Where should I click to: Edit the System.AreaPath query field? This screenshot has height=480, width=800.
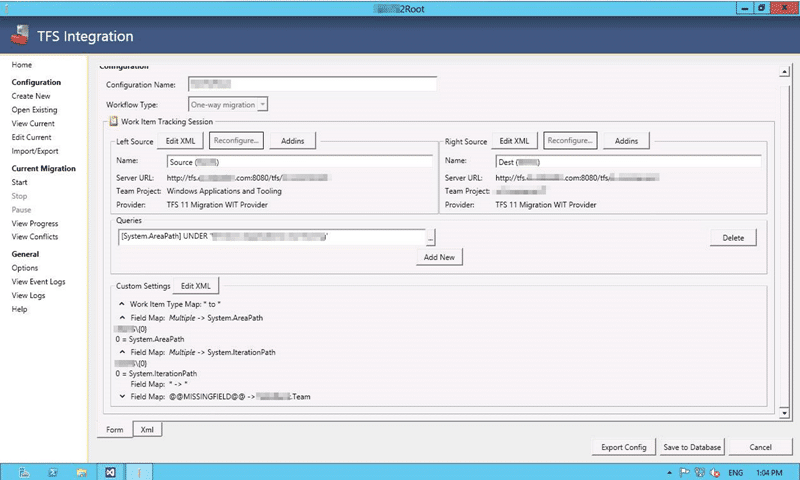click(272, 237)
